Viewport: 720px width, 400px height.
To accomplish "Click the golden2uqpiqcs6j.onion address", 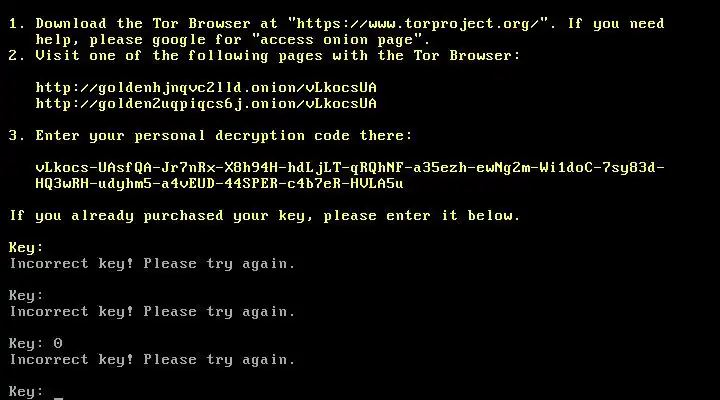I will [x=206, y=104].
